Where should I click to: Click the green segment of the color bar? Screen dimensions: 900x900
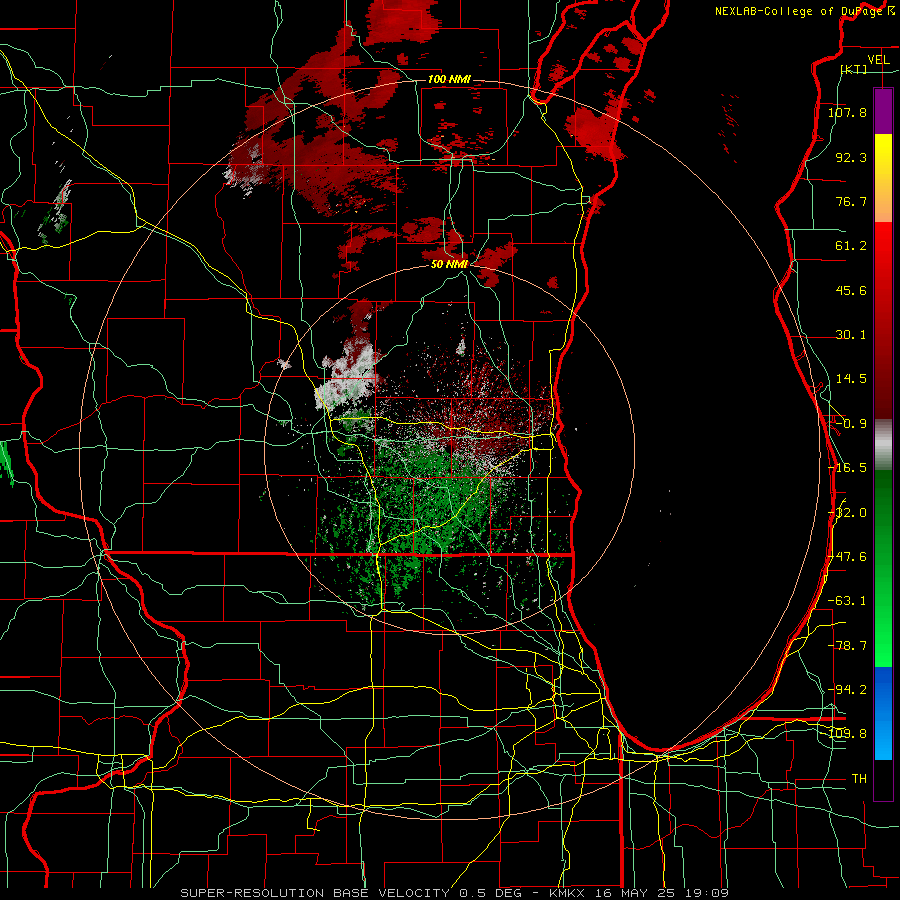click(883, 568)
